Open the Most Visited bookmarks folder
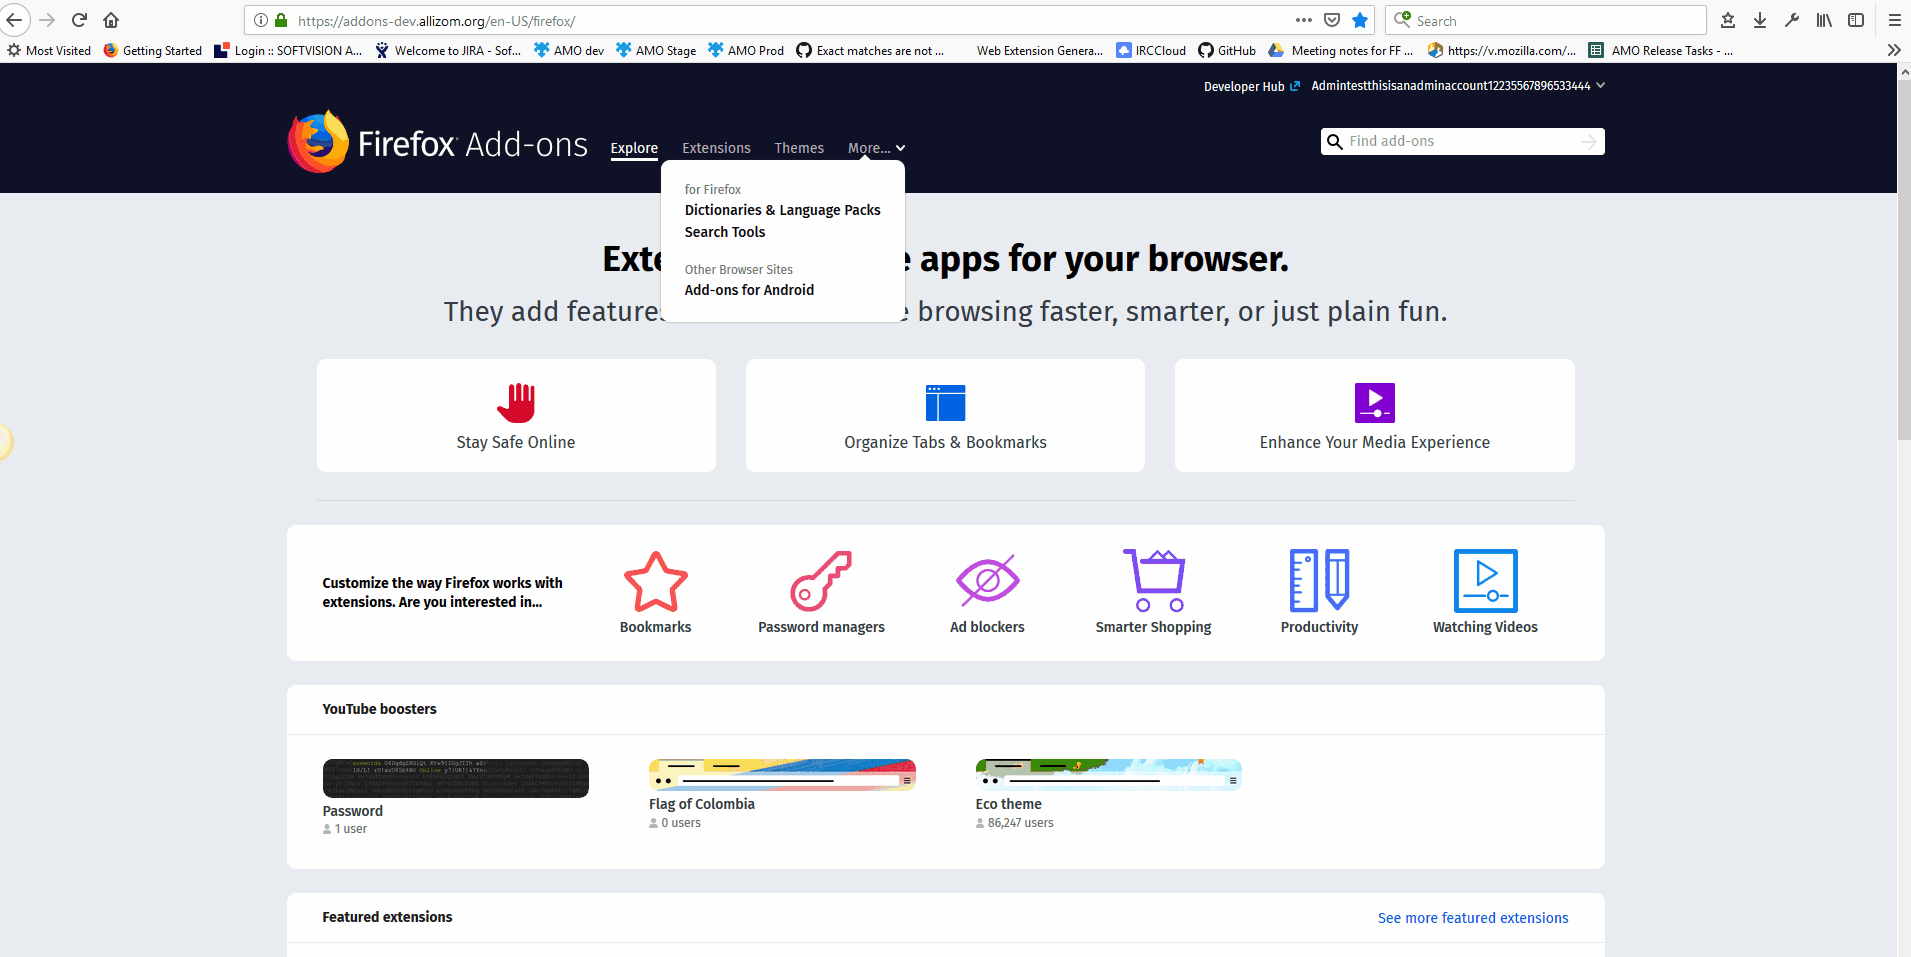Image resolution: width=1911 pixels, height=957 pixels. click(49, 50)
